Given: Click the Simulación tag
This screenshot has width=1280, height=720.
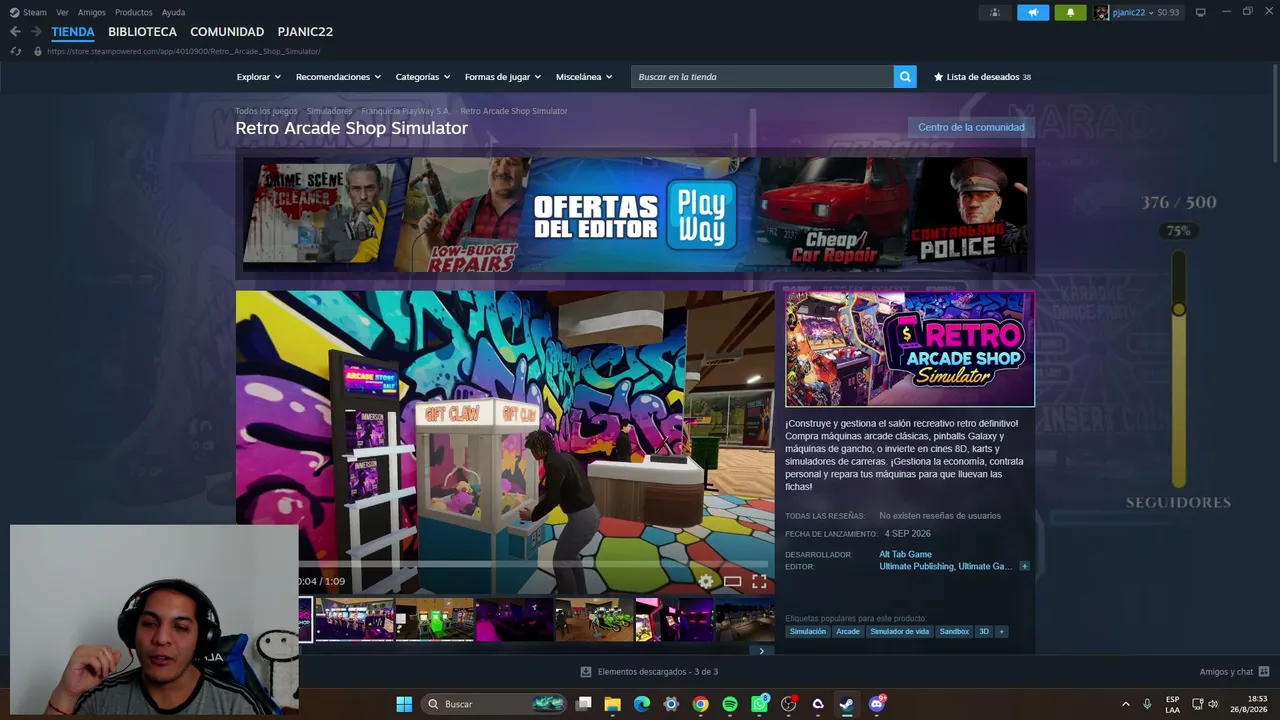Looking at the screenshot, I should pos(808,632).
